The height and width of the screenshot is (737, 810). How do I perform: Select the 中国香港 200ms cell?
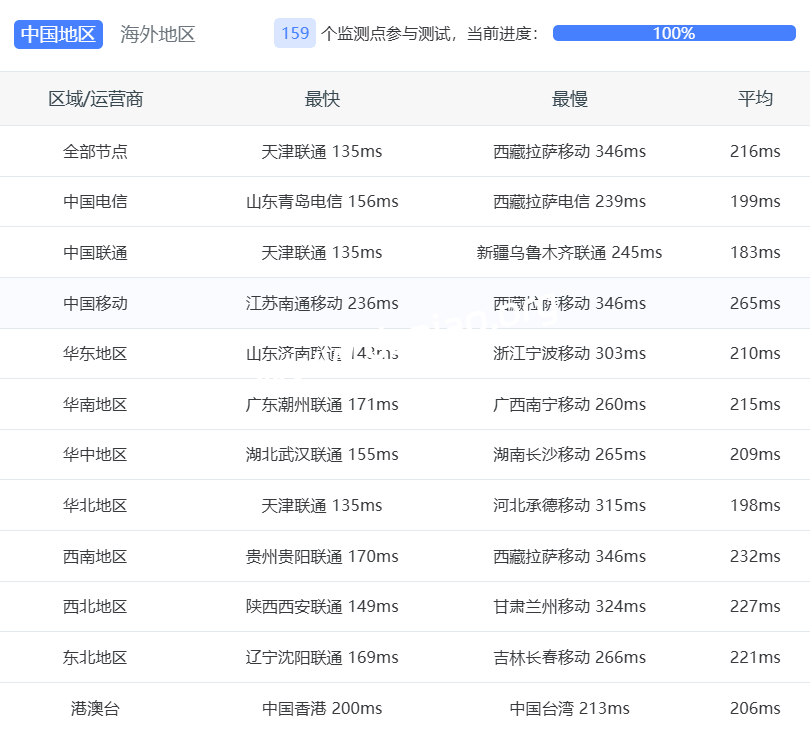(x=322, y=709)
